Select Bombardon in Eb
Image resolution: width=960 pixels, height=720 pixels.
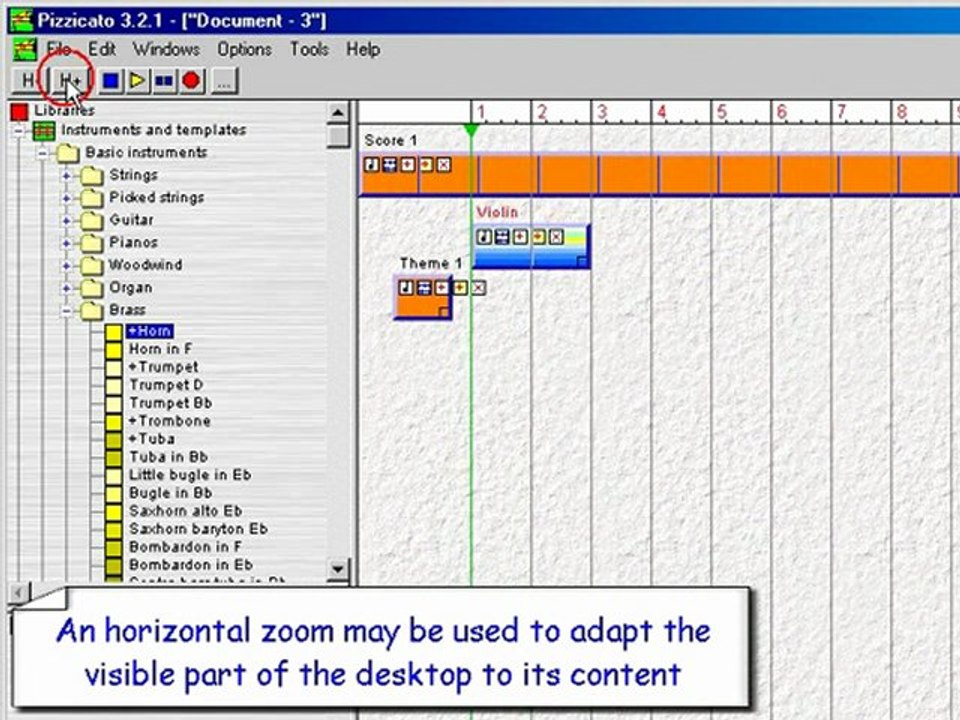[x=190, y=565]
